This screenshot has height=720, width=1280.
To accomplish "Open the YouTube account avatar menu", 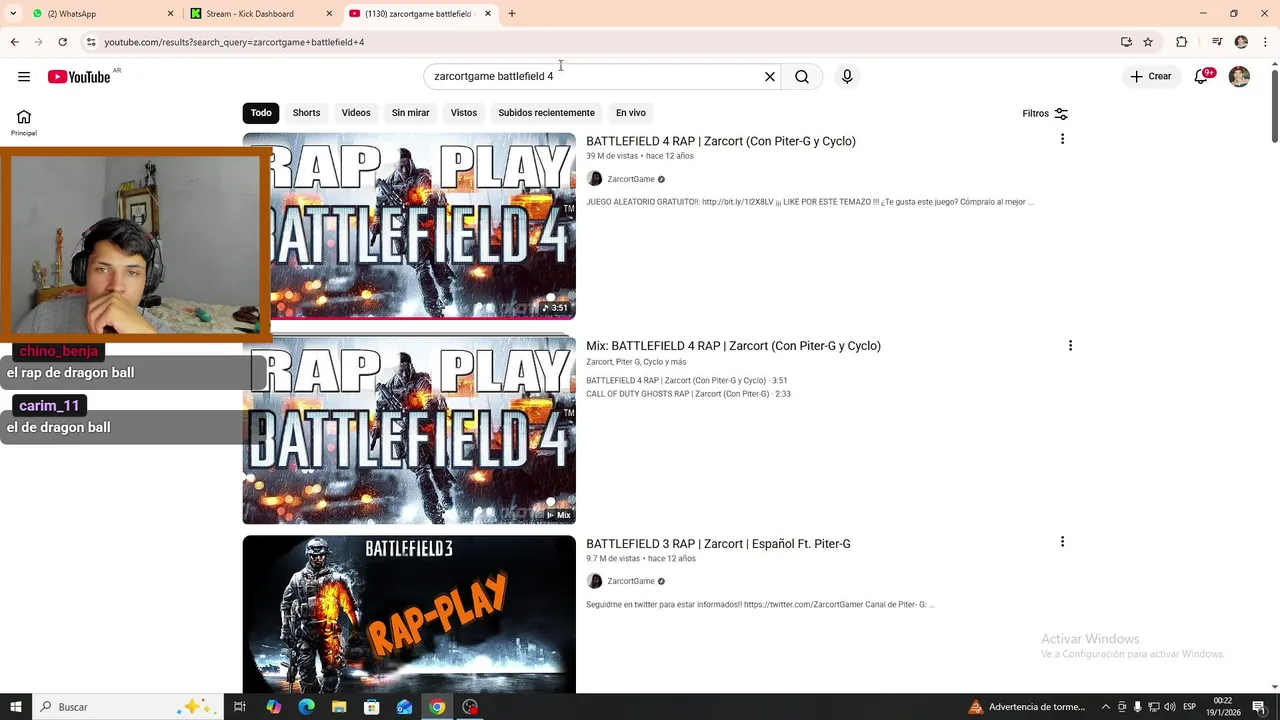I will [x=1239, y=77].
